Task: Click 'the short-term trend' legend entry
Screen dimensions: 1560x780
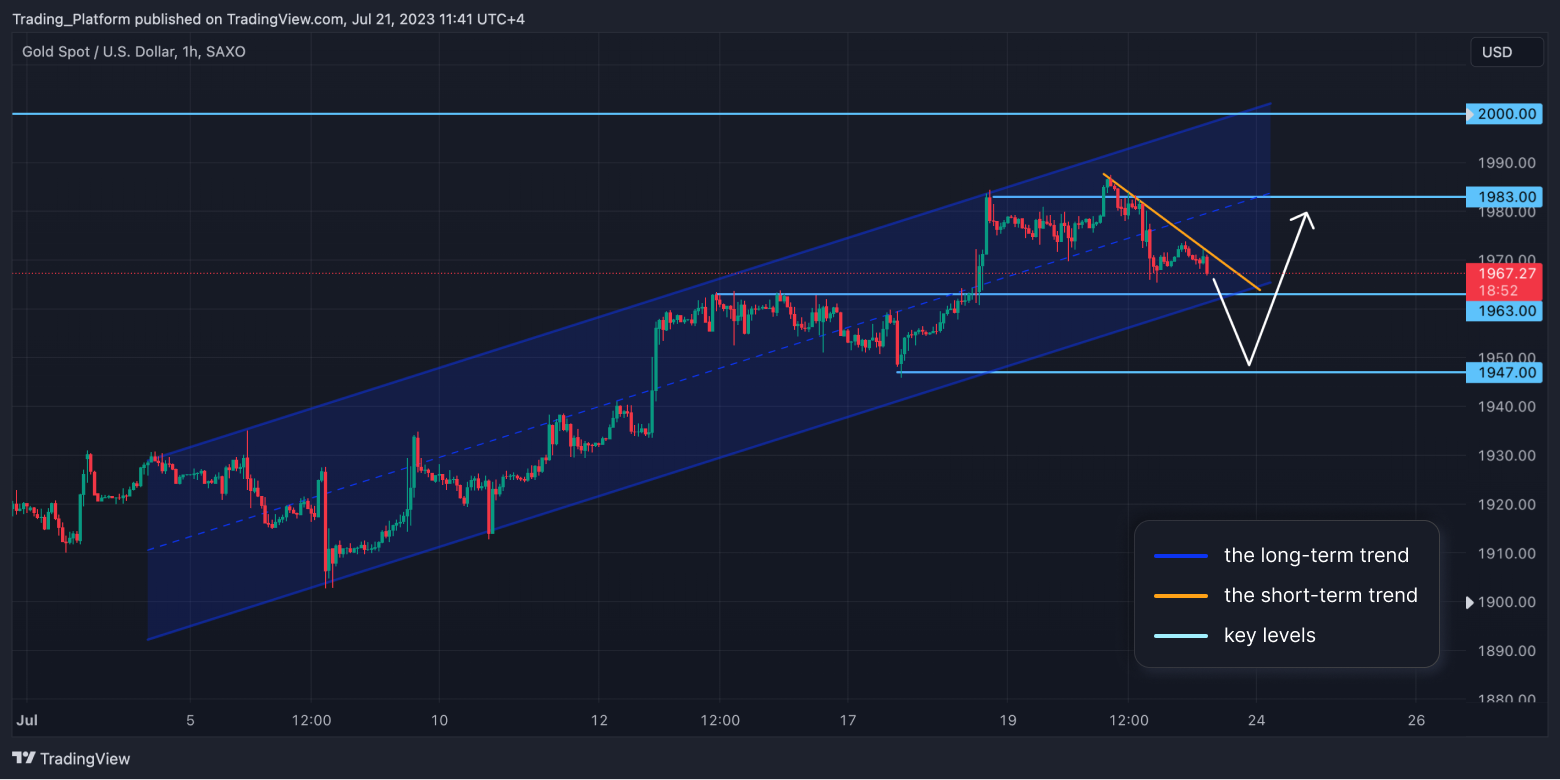Action: pyautogui.click(x=1320, y=595)
